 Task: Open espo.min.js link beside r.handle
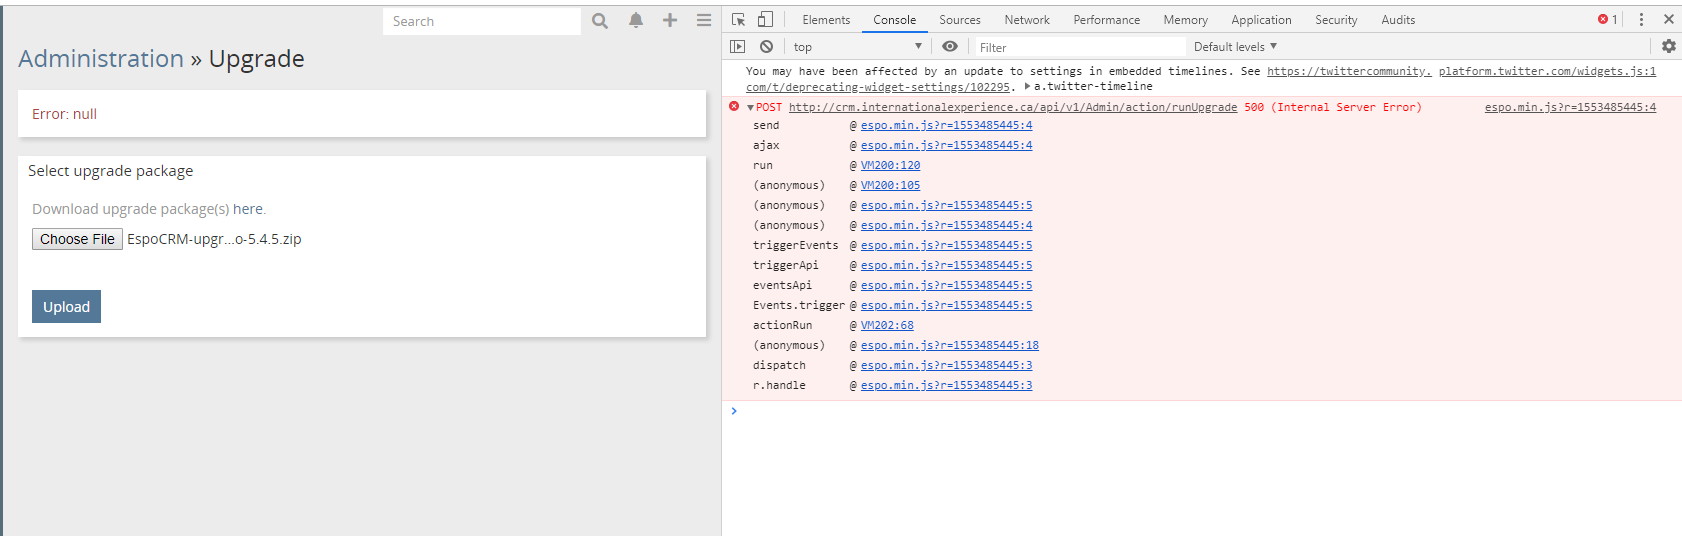[946, 385]
